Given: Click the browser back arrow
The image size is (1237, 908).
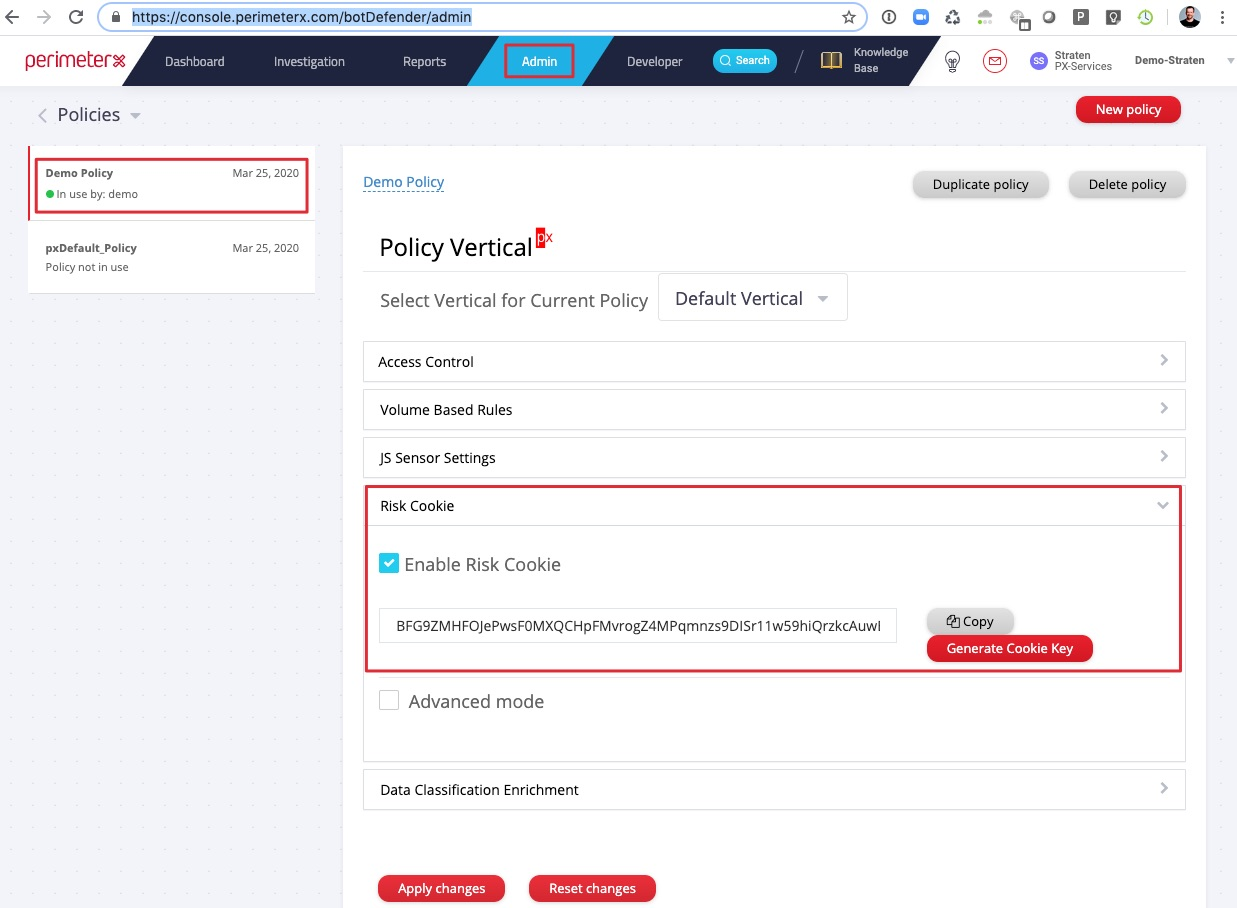Looking at the screenshot, I should coord(13,17).
